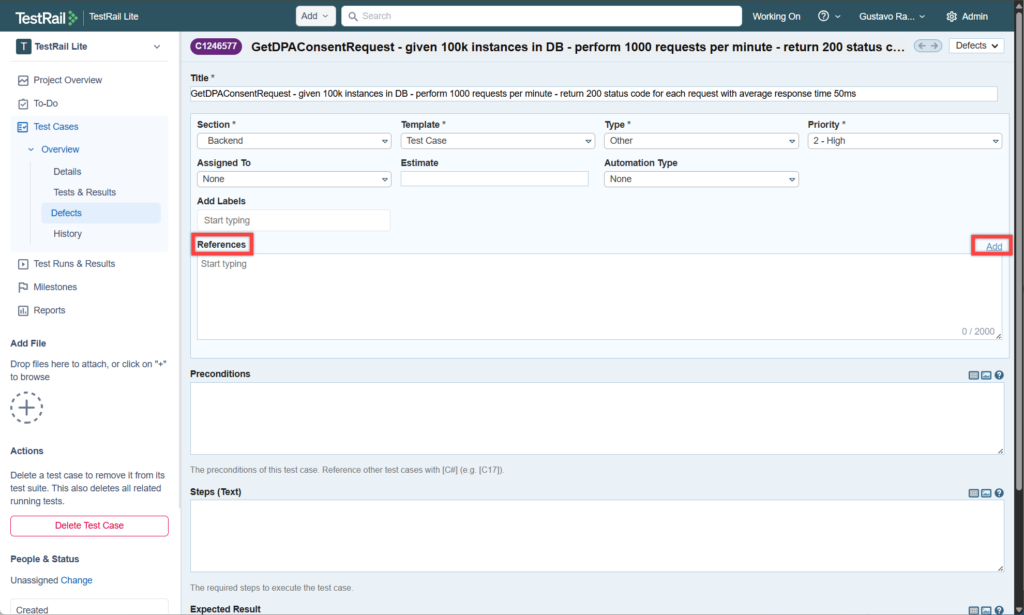
Task: Click the TestRail logo in the header
Action: [x=46, y=17]
